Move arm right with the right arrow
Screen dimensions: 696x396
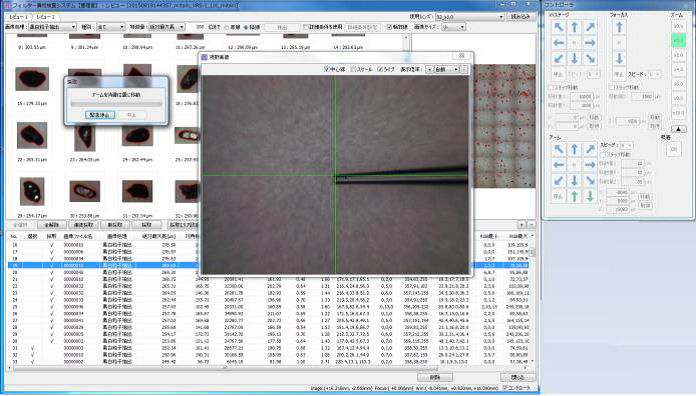[x=590, y=165]
